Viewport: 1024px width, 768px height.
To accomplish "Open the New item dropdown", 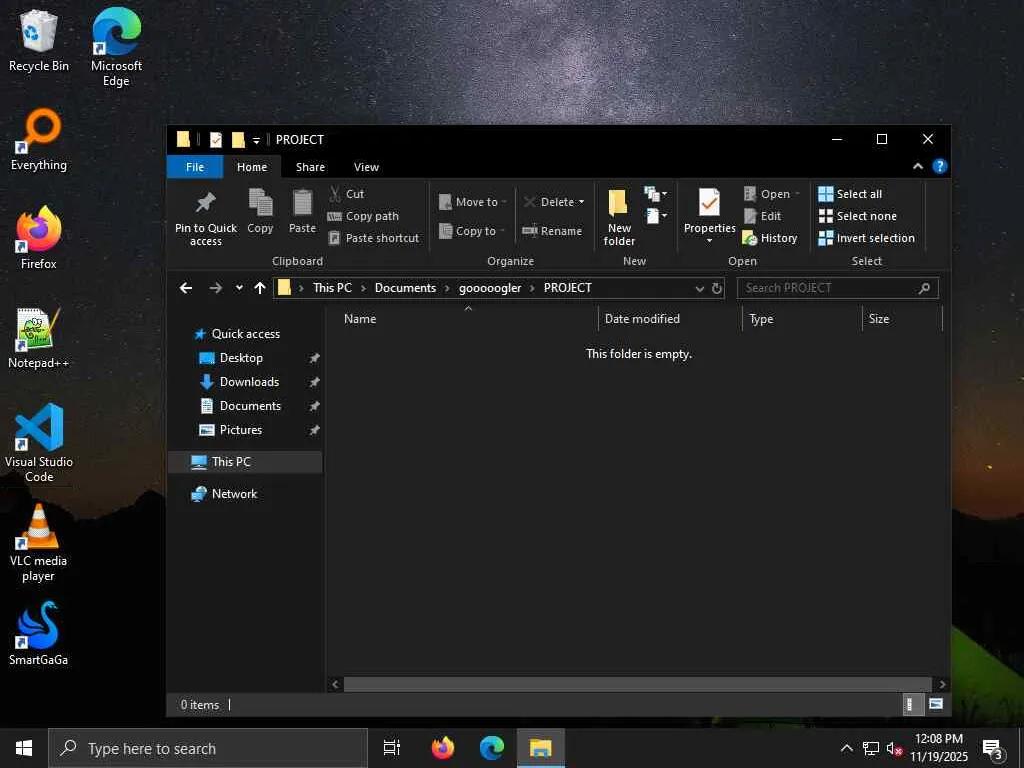I will click(x=656, y=194).
